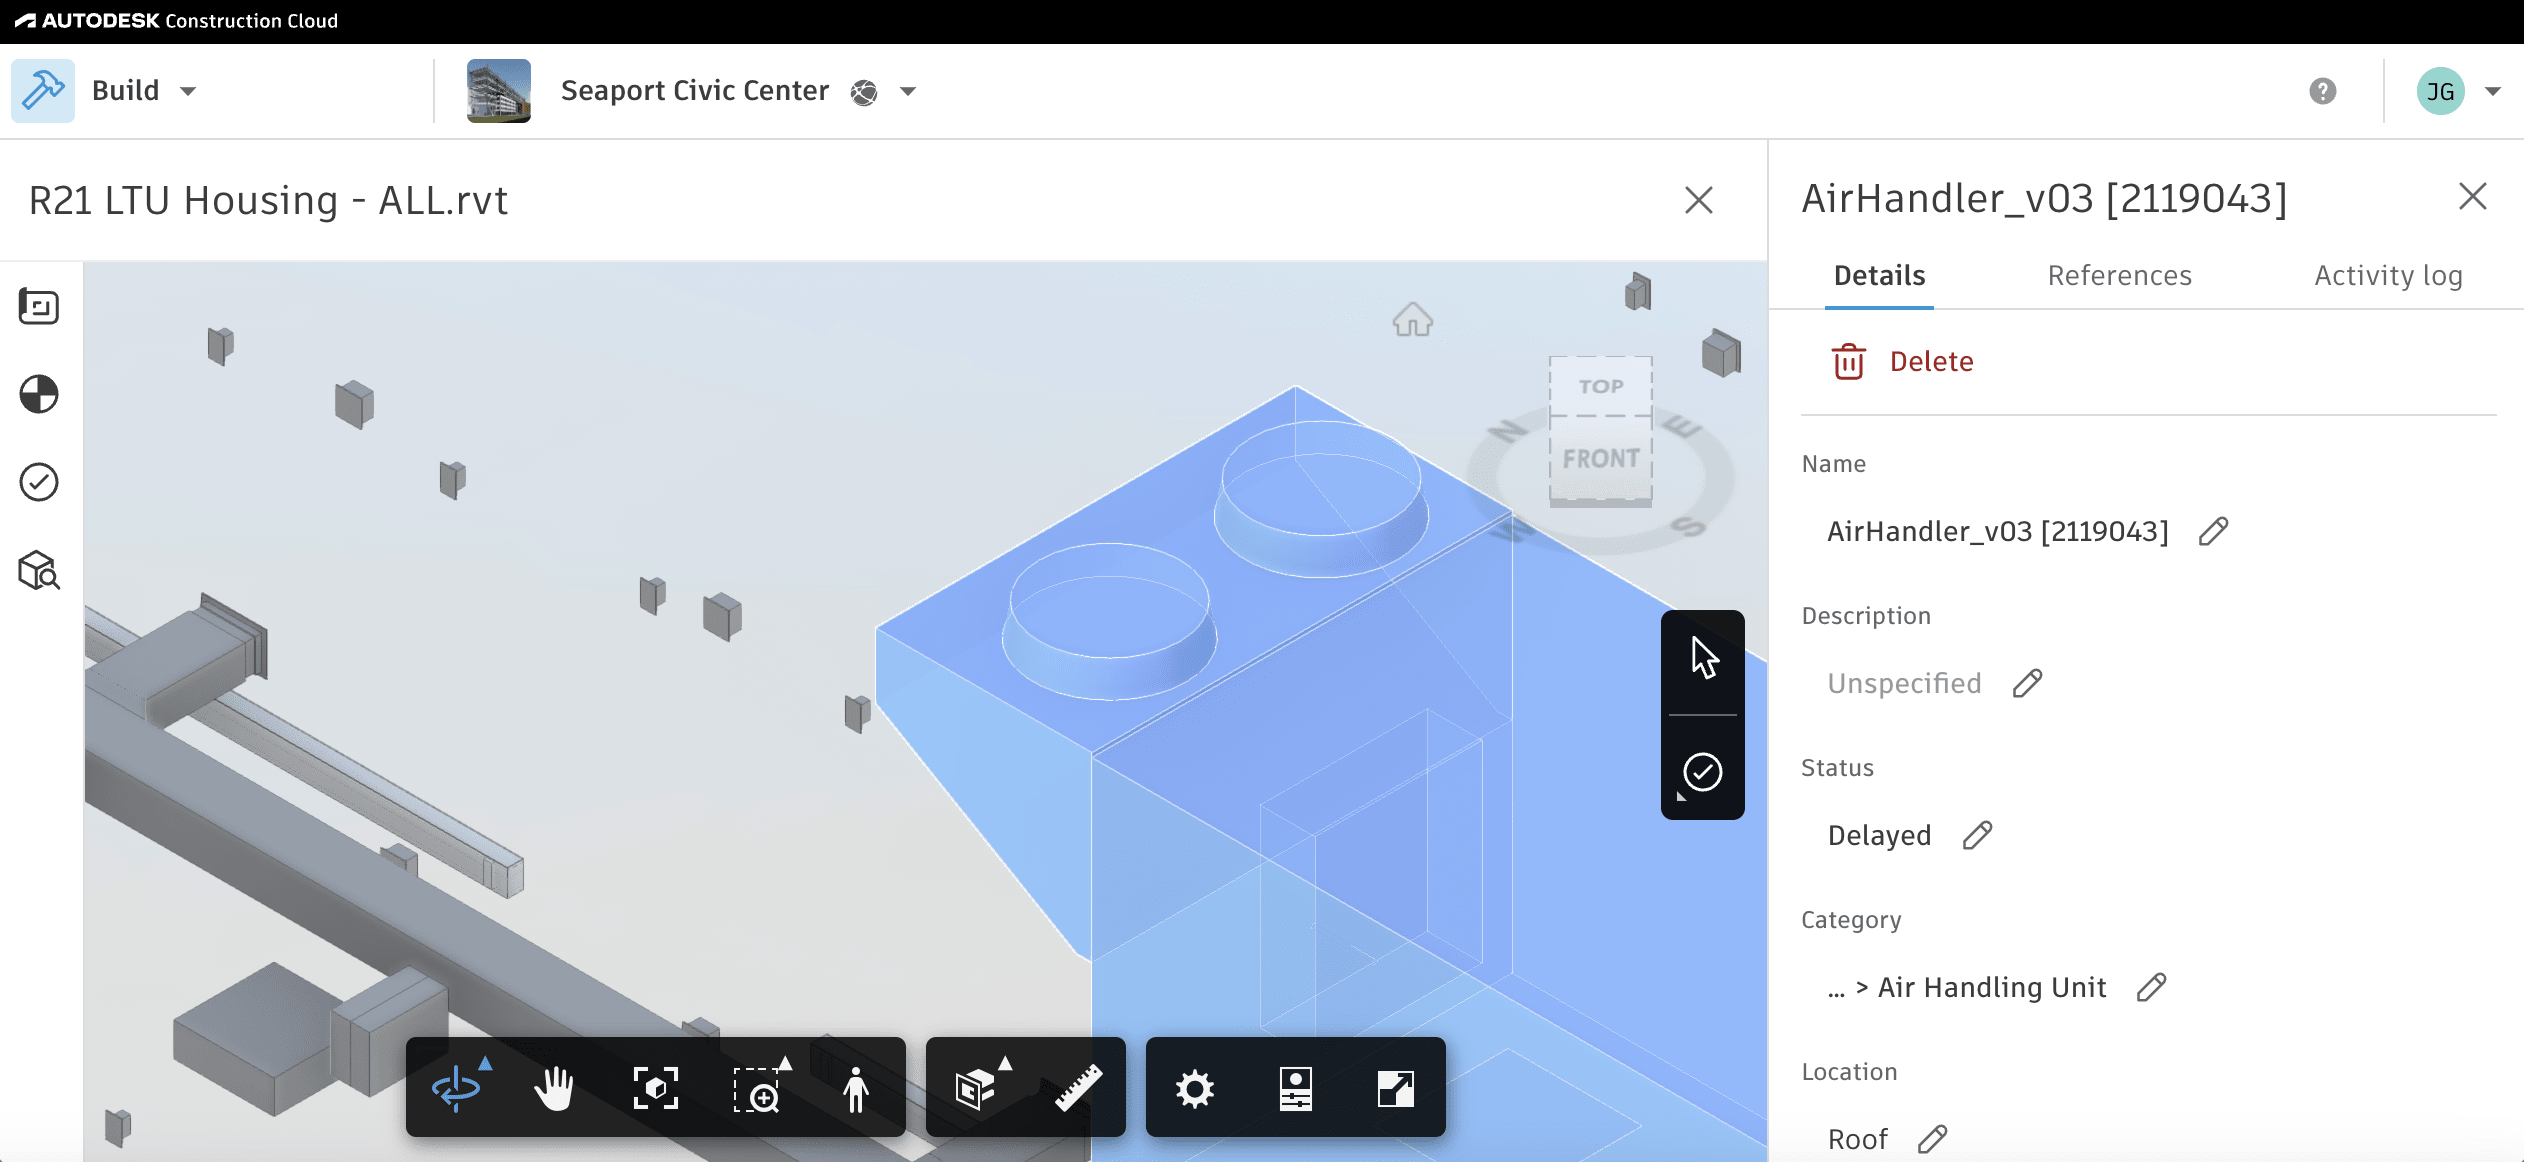Select the Orbit tool in viewer toolbar
Image resolution: width=2524 pixels, height=1162 pixels.
click(x=456, y=1088)
